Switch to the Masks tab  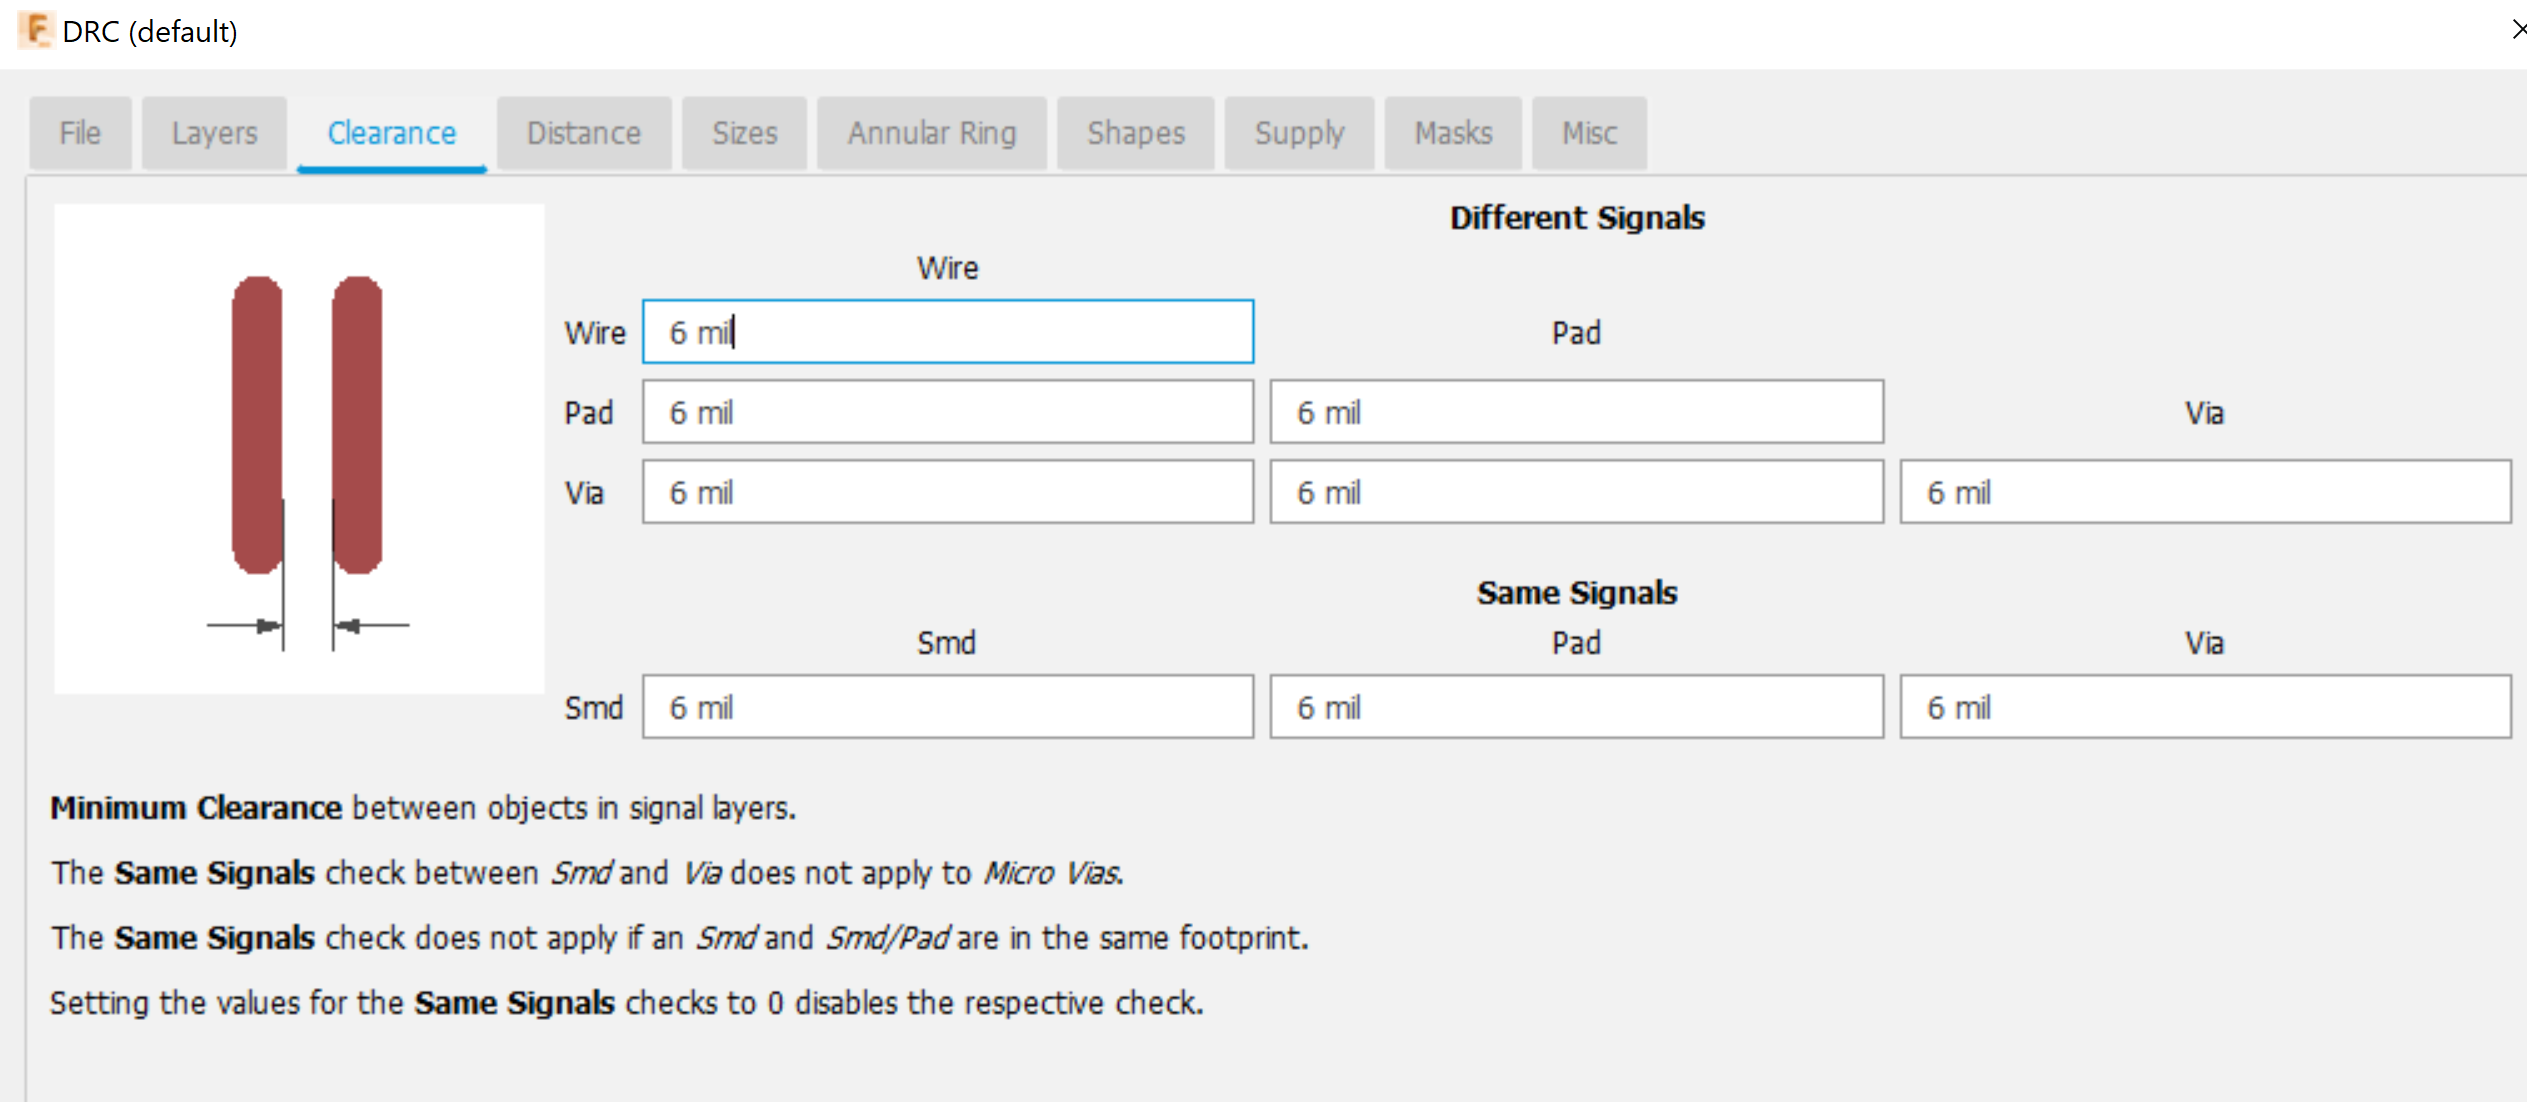tap(1452, 133)
